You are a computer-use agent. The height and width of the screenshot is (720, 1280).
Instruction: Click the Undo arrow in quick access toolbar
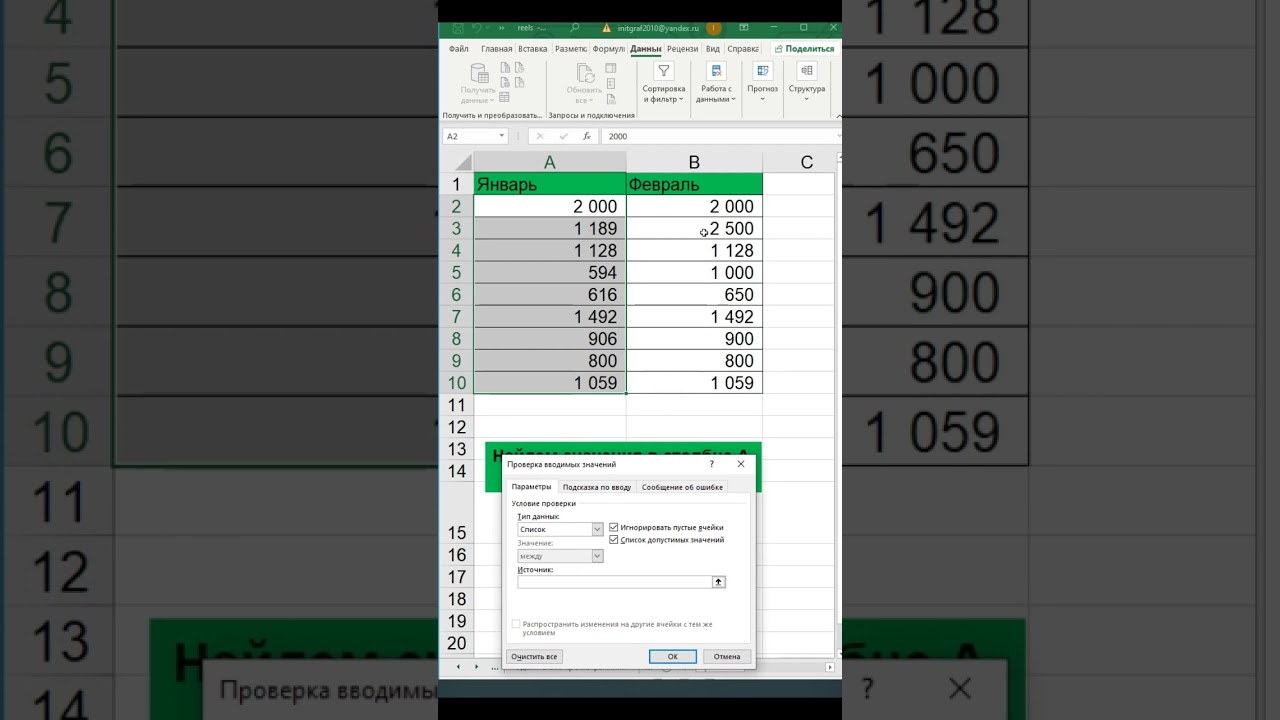tap(477, 28)
